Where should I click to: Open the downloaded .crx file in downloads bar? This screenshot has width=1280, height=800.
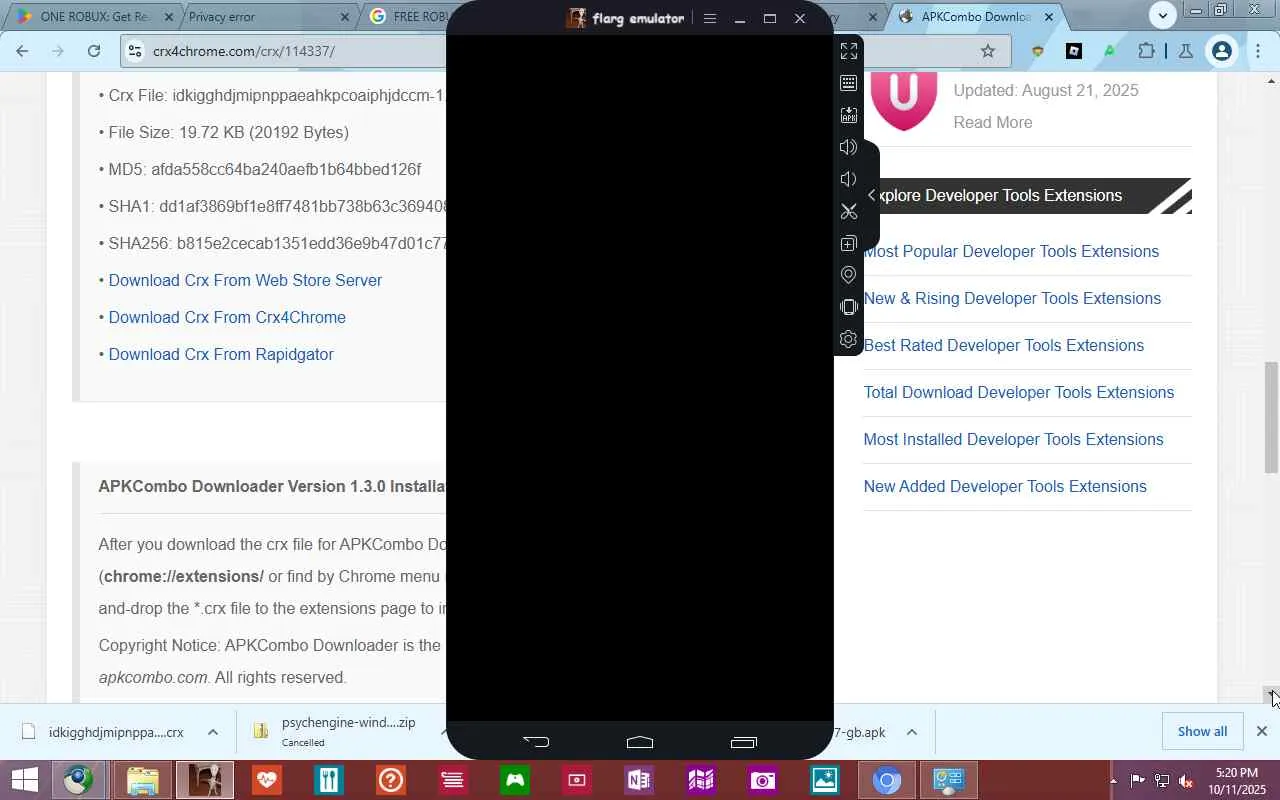coord(104,732)
